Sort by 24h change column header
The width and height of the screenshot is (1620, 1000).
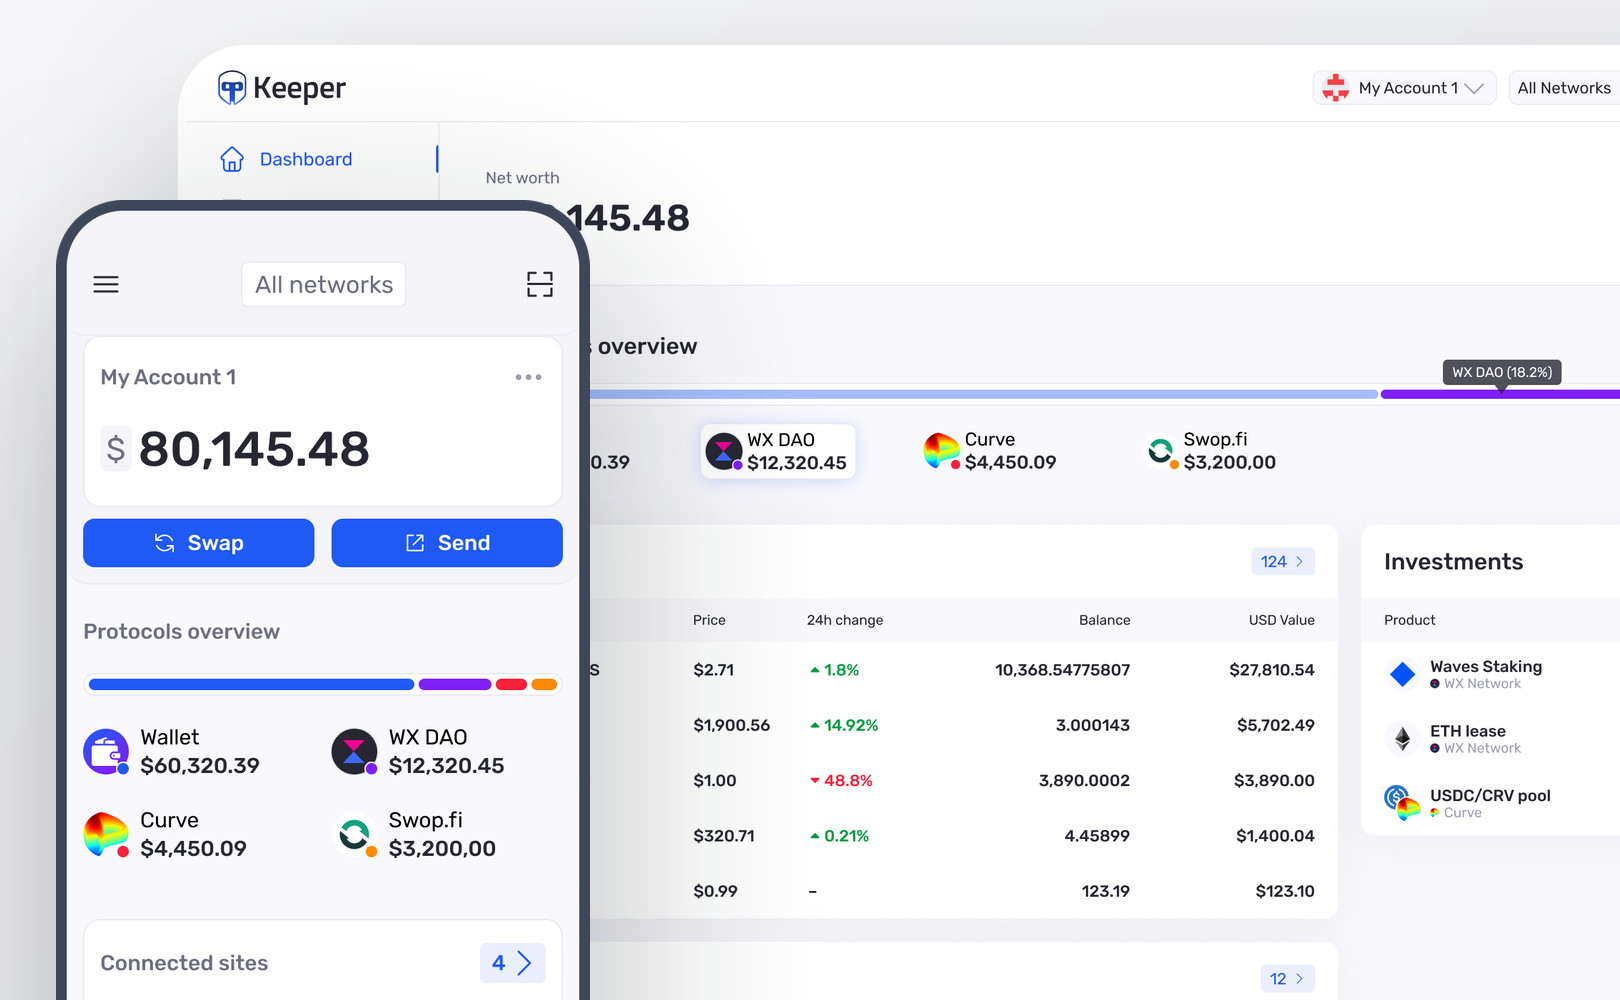[845, 620]
